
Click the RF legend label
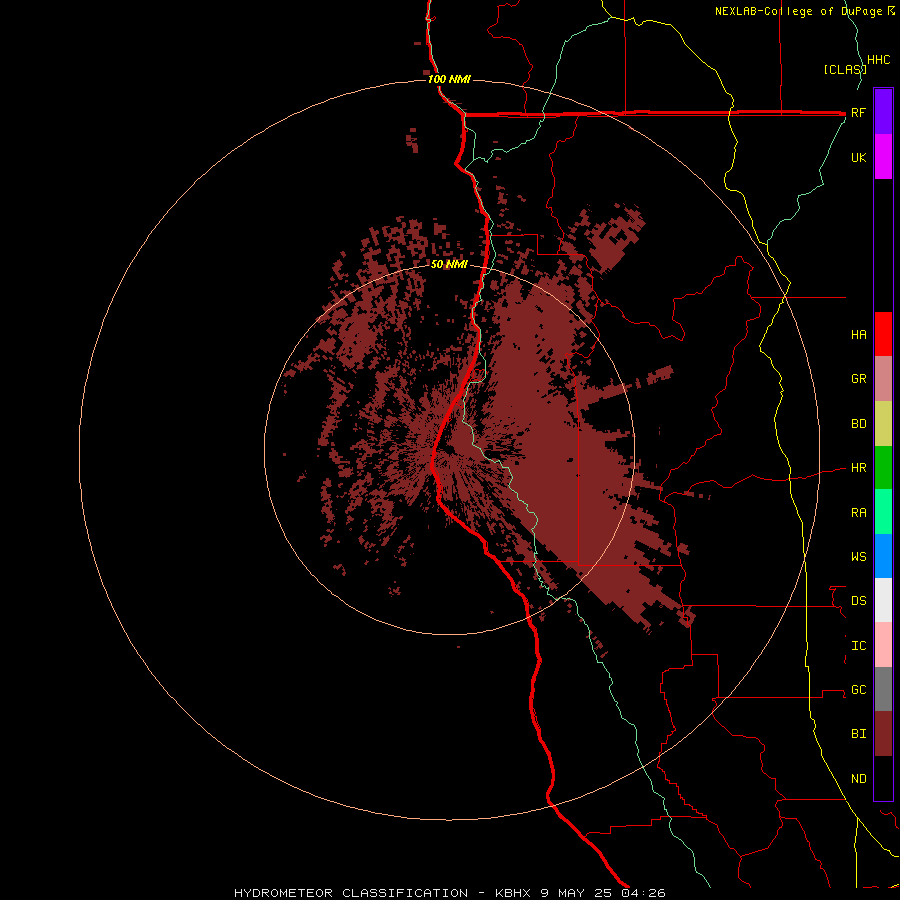click(859, 112)
